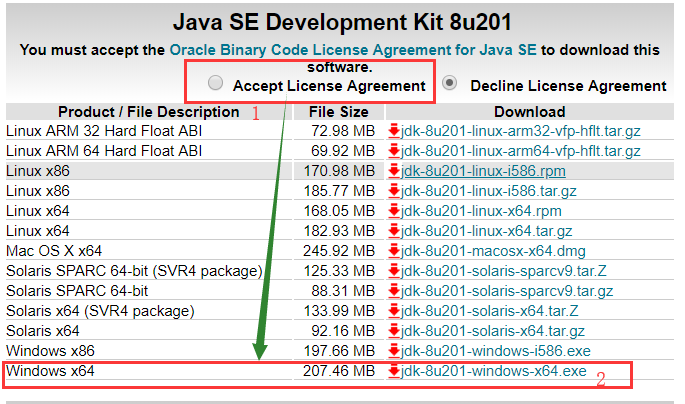Click the 182.93 MB file size
685x404 pixels.
(x=339, y=231)
